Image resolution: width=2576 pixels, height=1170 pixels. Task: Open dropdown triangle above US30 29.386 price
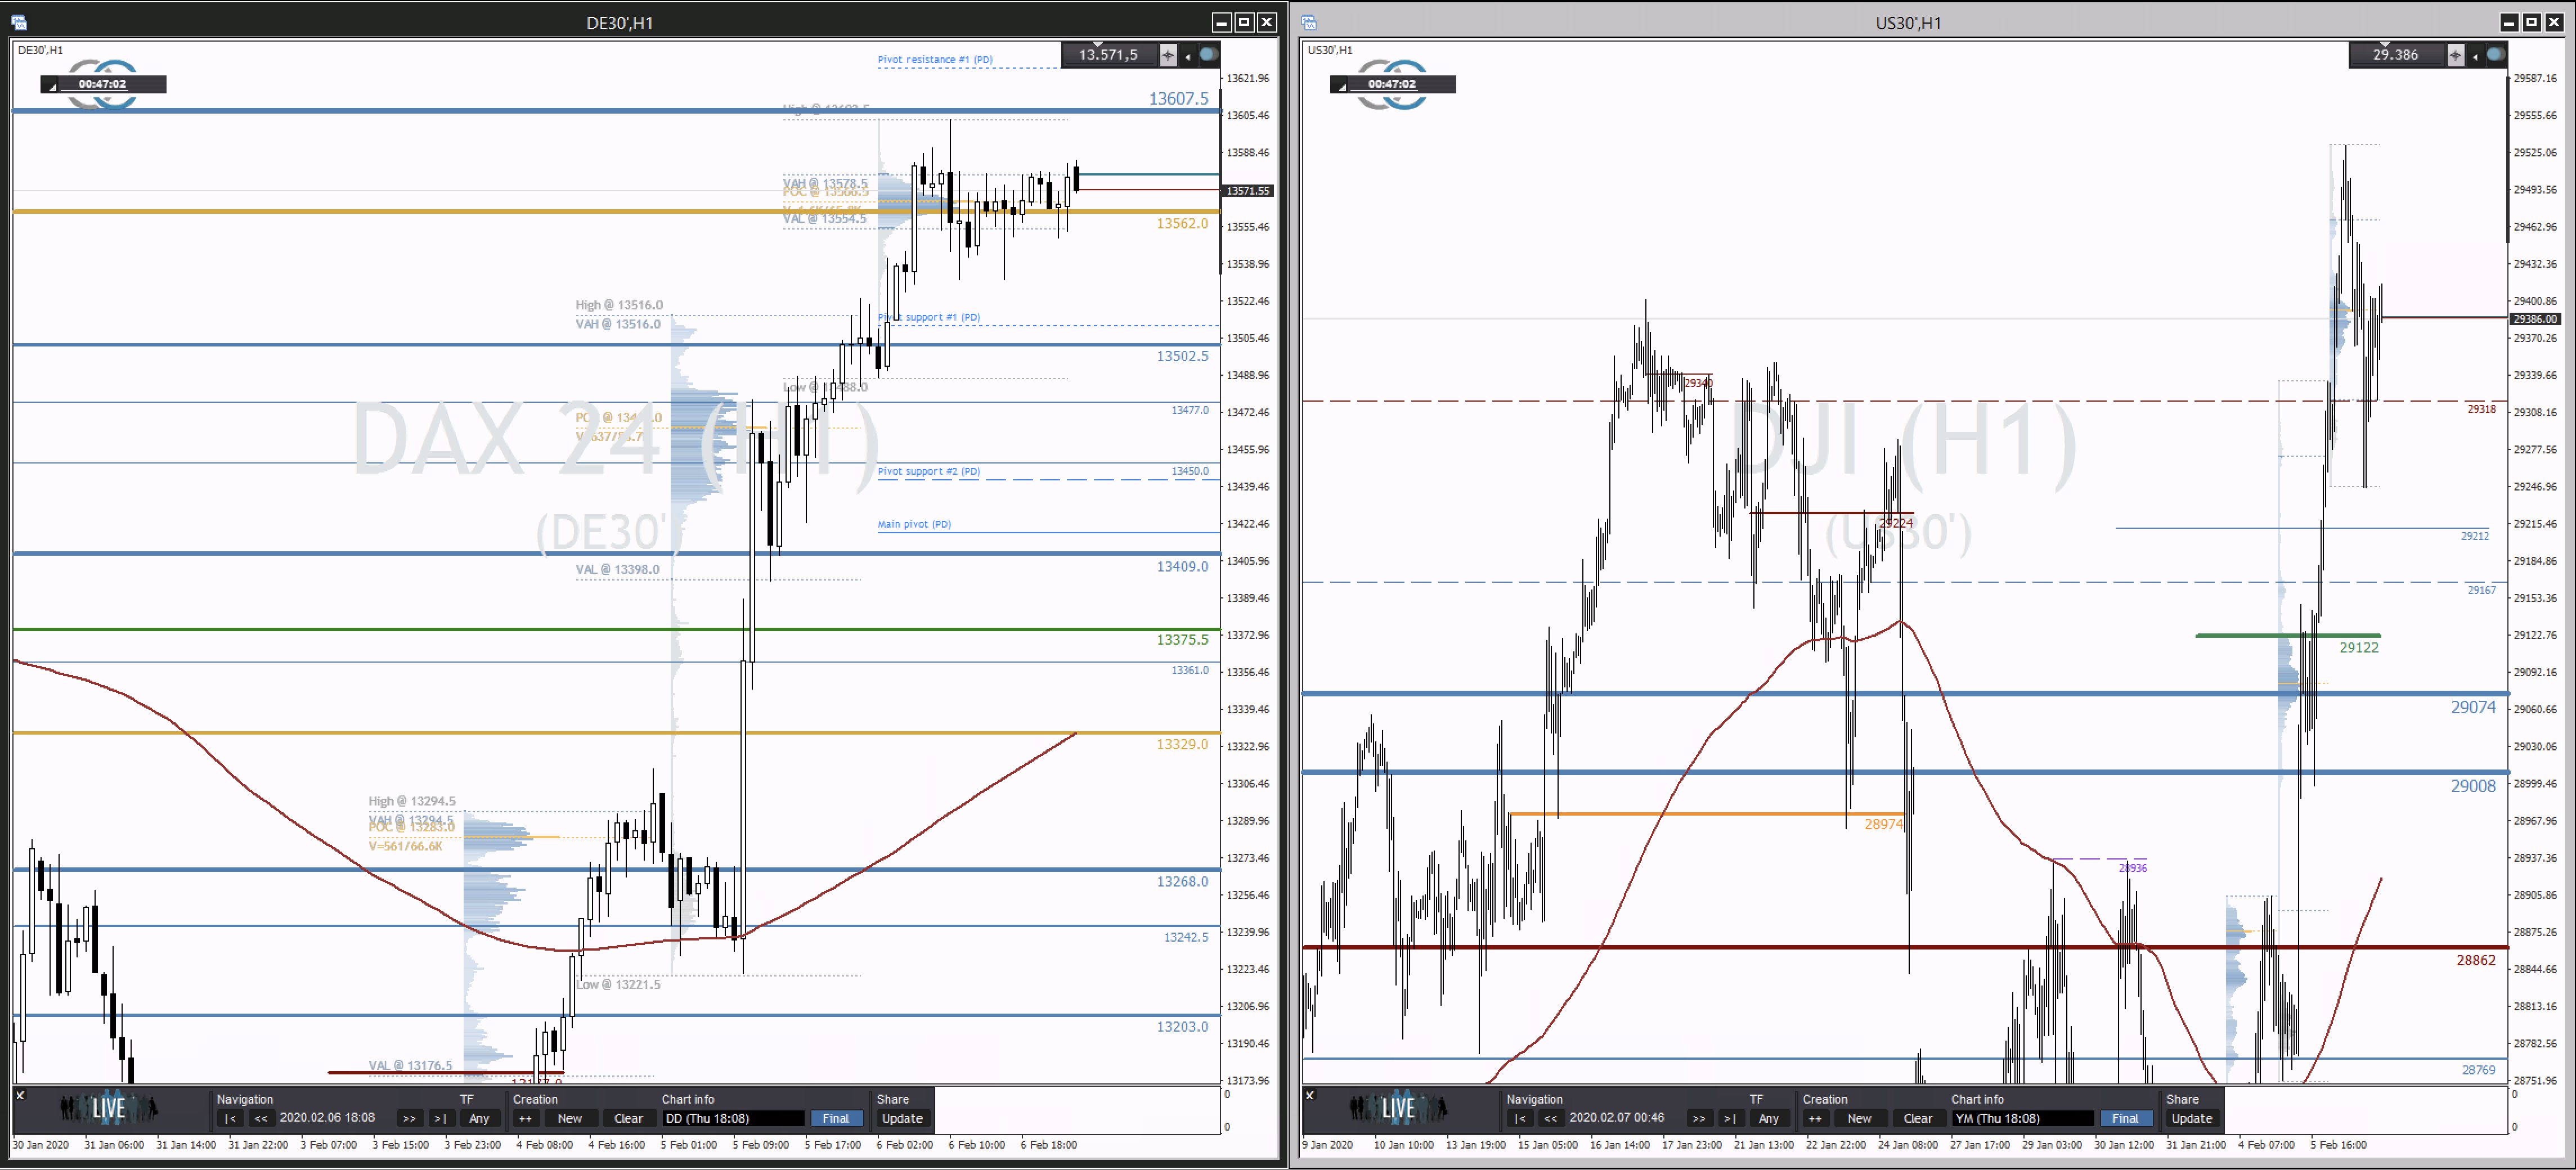[2386, 45]
